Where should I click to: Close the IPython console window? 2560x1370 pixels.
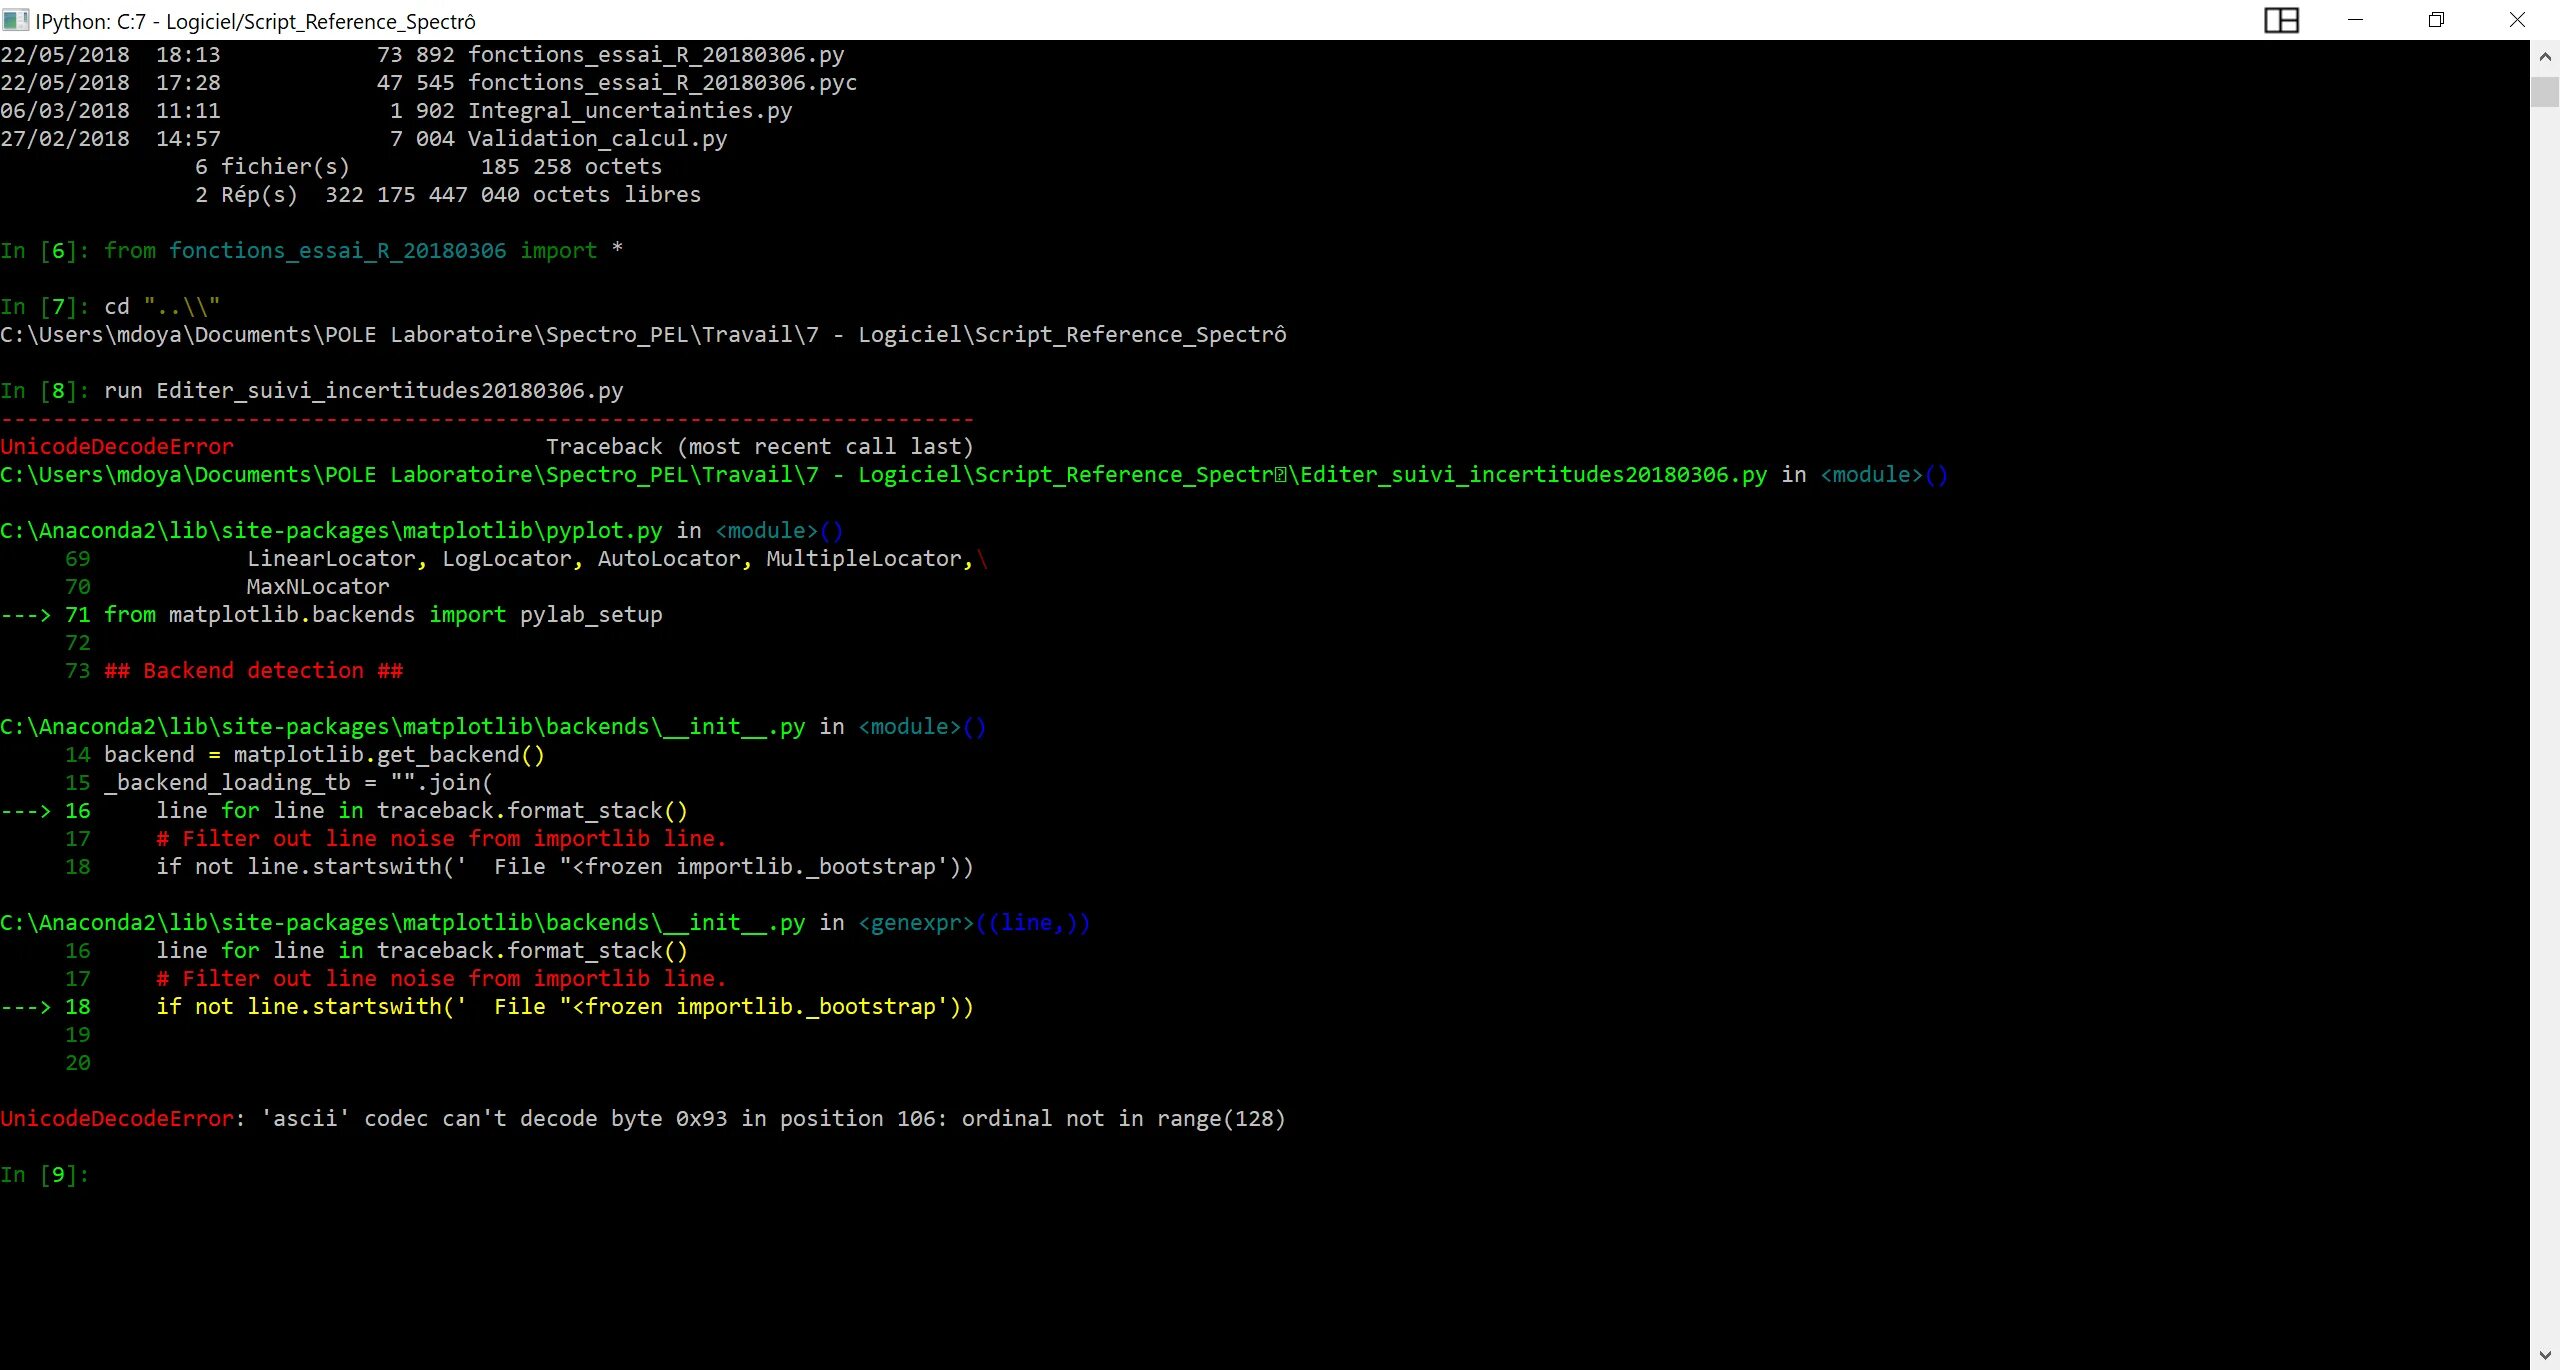click(2517, 20)
